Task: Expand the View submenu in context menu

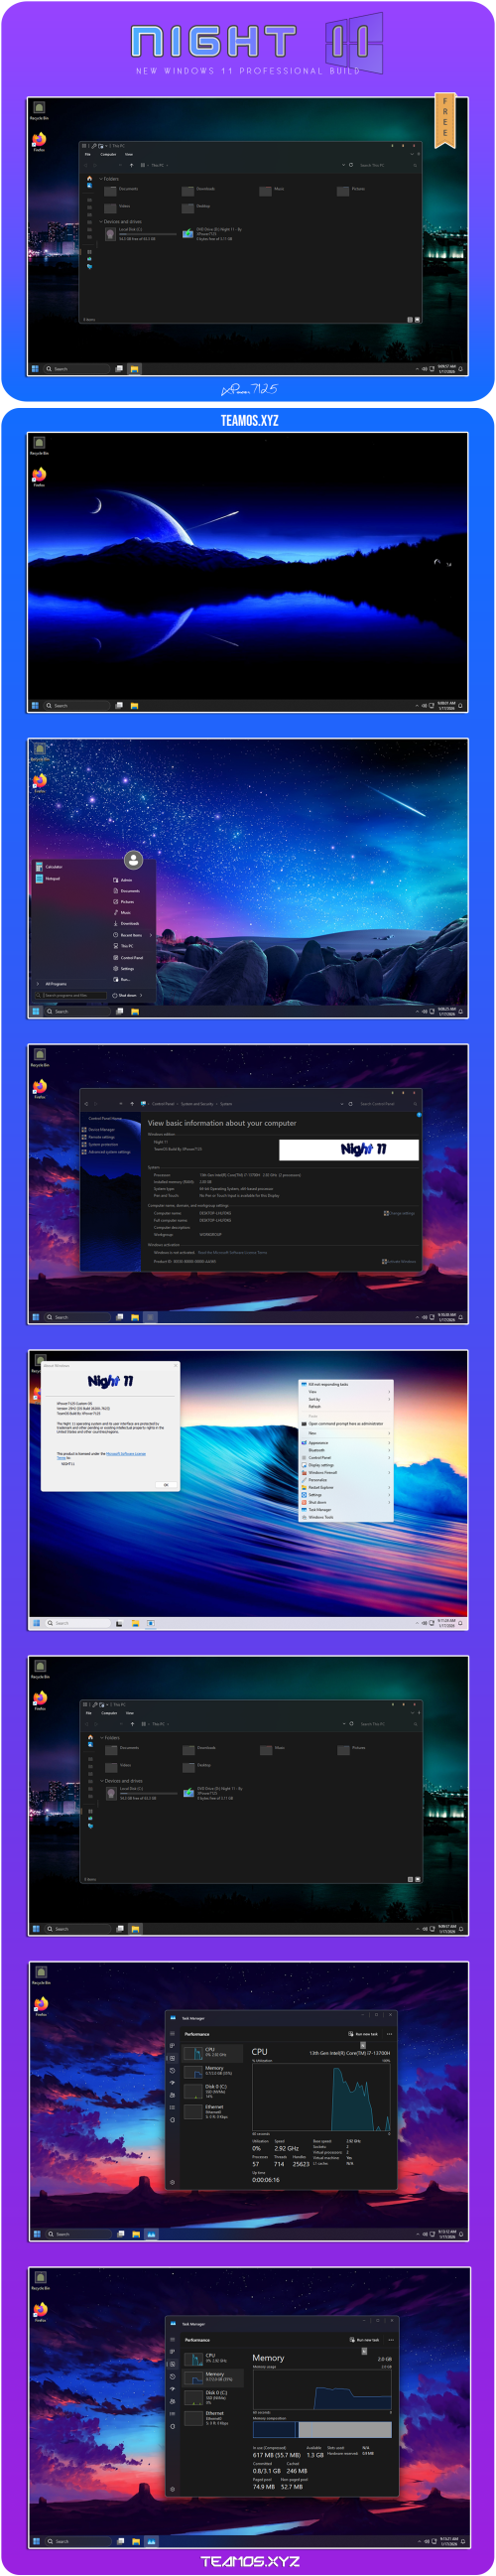Action: [346, 1391]
